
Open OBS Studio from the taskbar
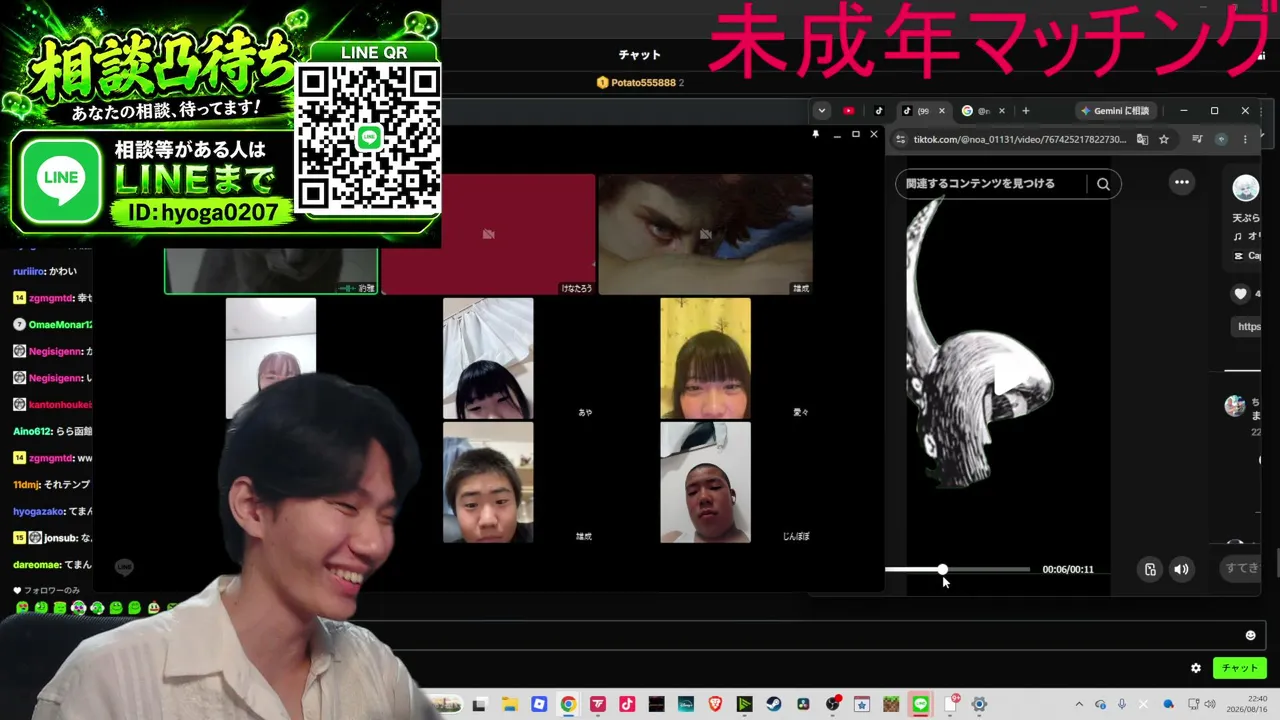[x=833, y=704]
